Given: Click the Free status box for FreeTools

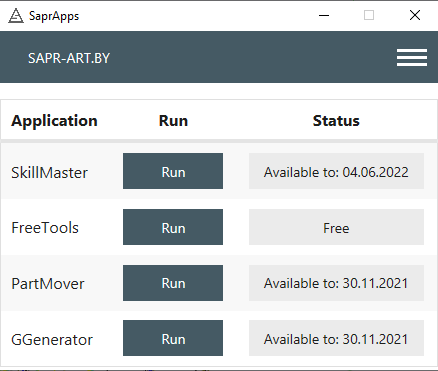Looking at the screenshot, I should pos(336,227).
